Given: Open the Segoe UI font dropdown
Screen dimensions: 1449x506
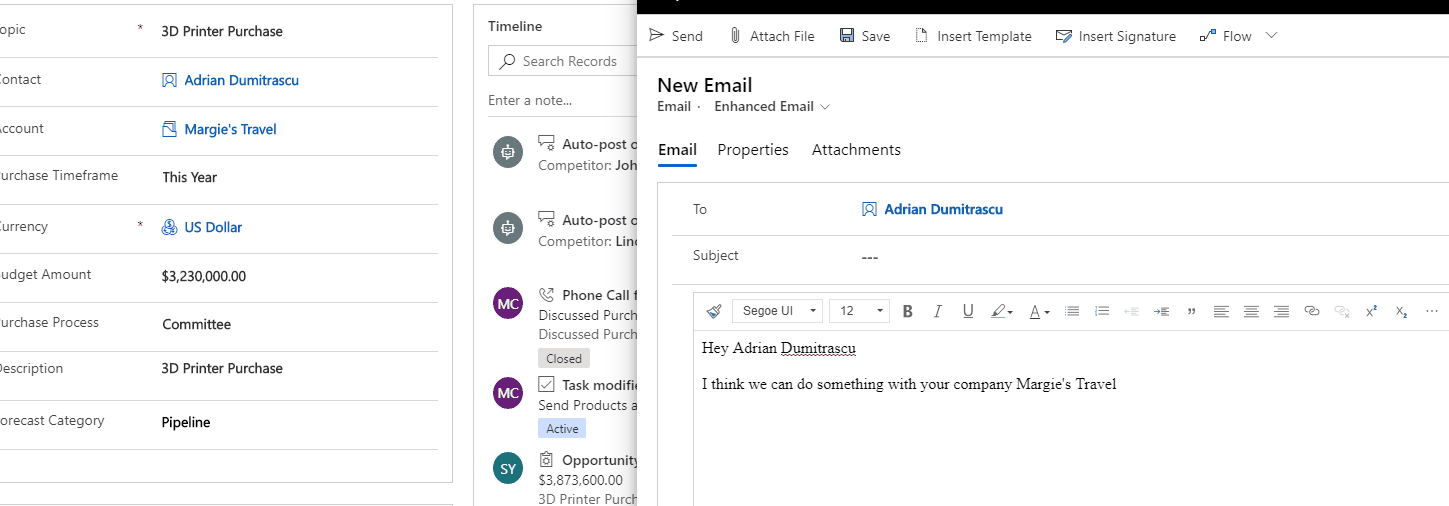Looking at the screenshot, I should tap(777, 311).
